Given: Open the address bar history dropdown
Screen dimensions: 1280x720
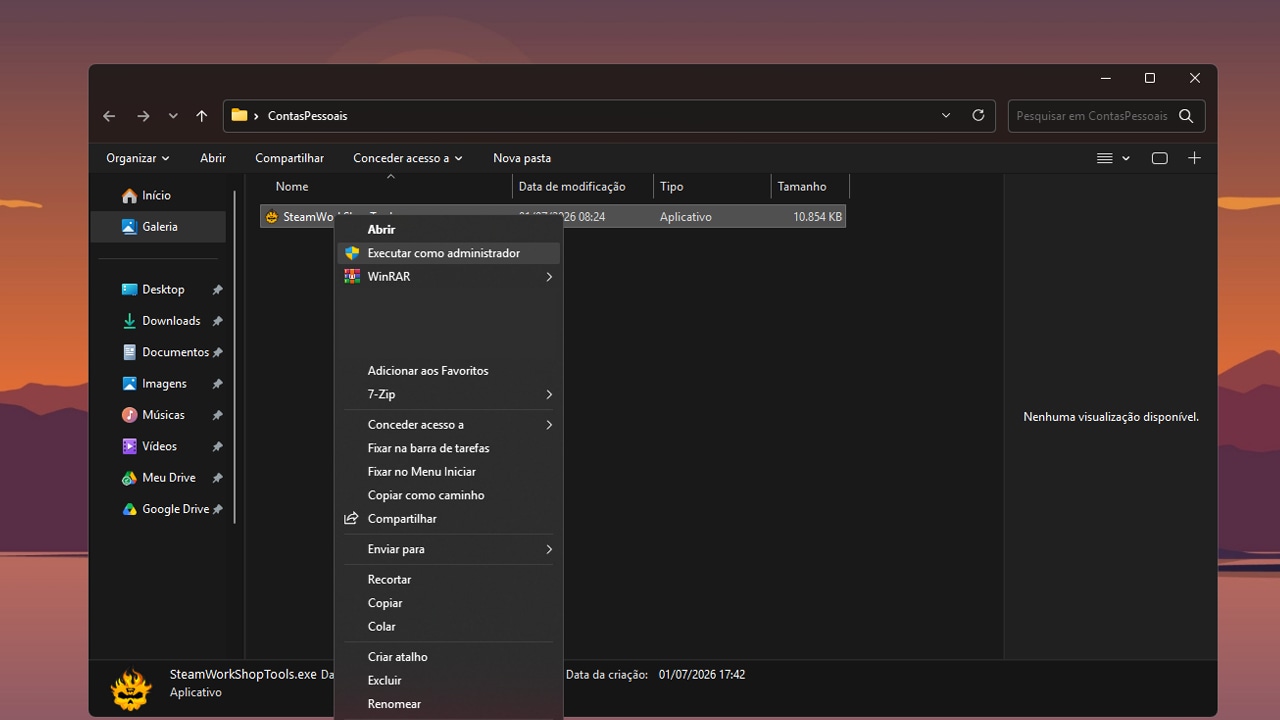Looking at the screenshot, I should pos(946,115).
